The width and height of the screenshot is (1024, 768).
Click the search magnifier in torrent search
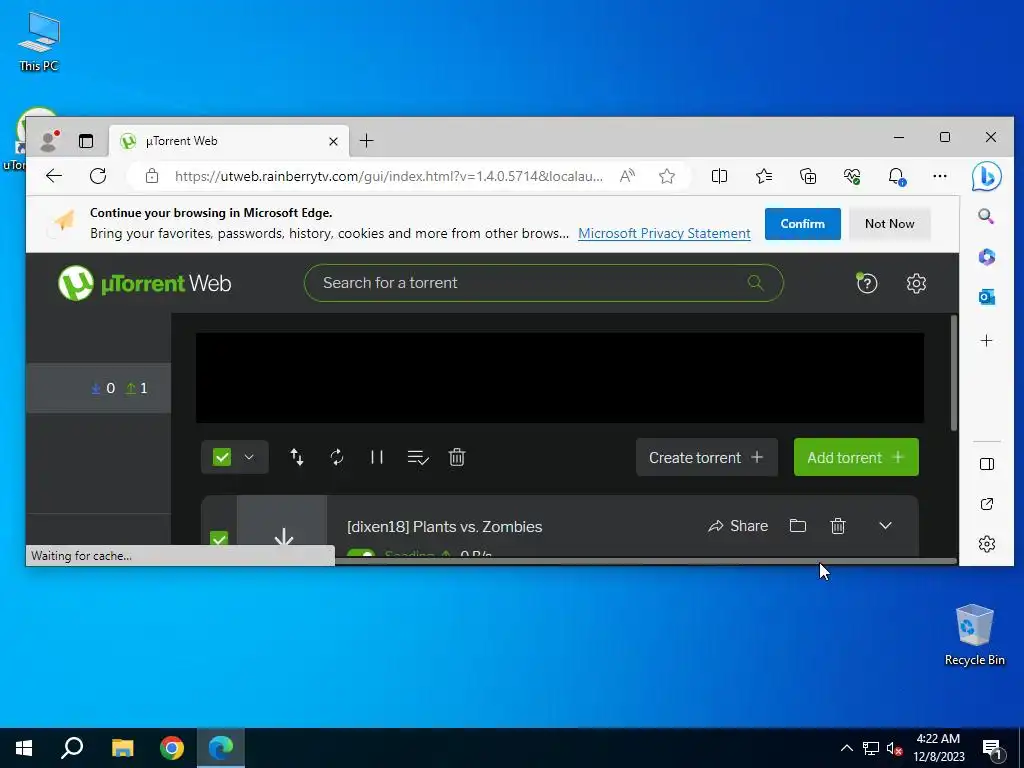pyautogui.click(x=756, y=283)
